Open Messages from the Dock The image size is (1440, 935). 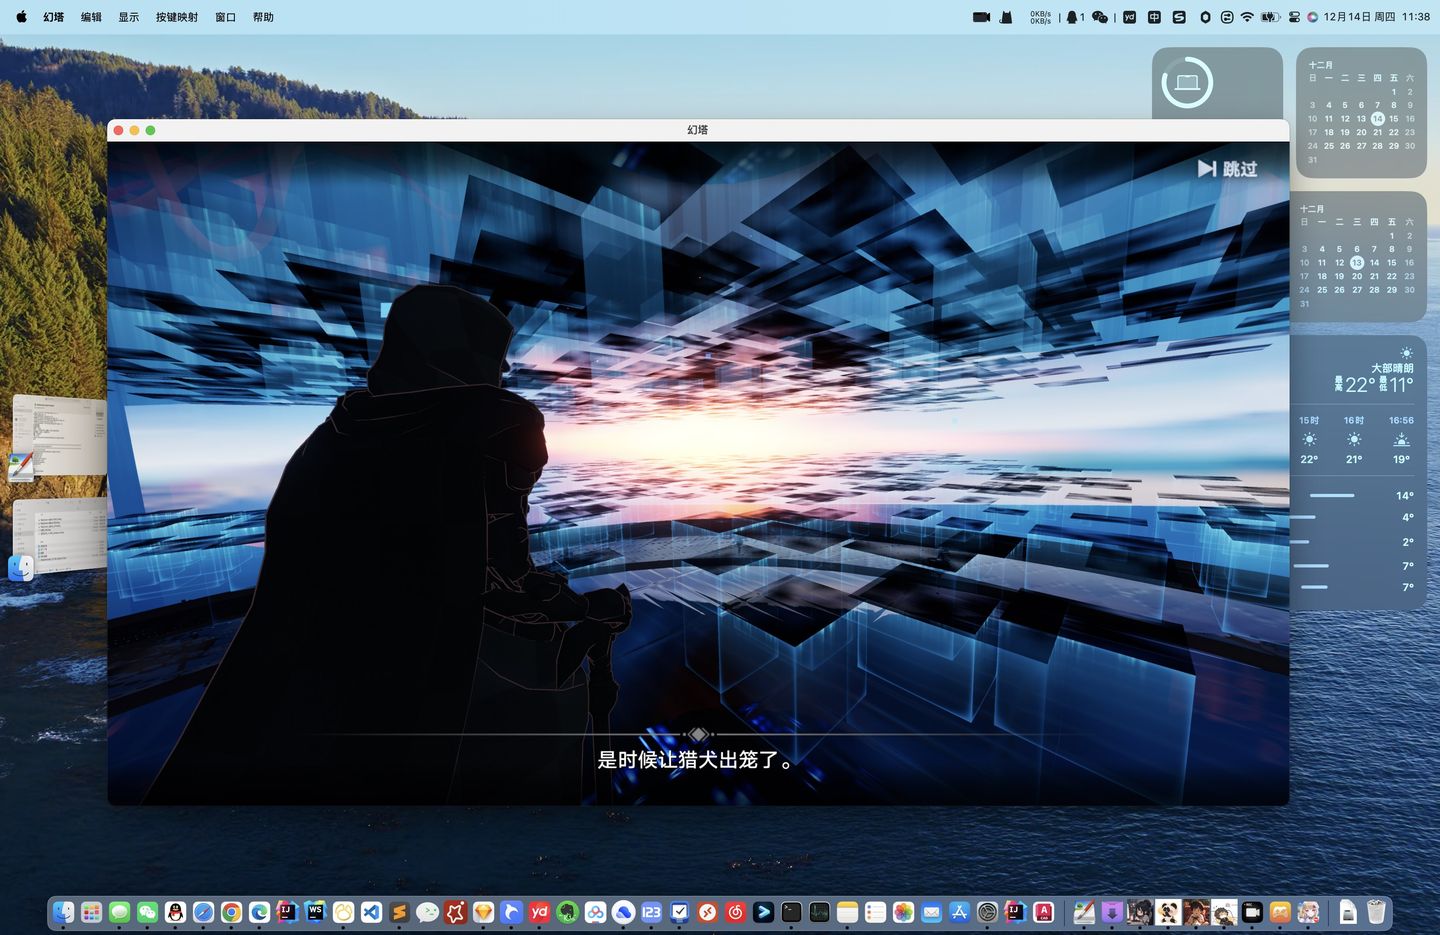(x=119, y=912)
